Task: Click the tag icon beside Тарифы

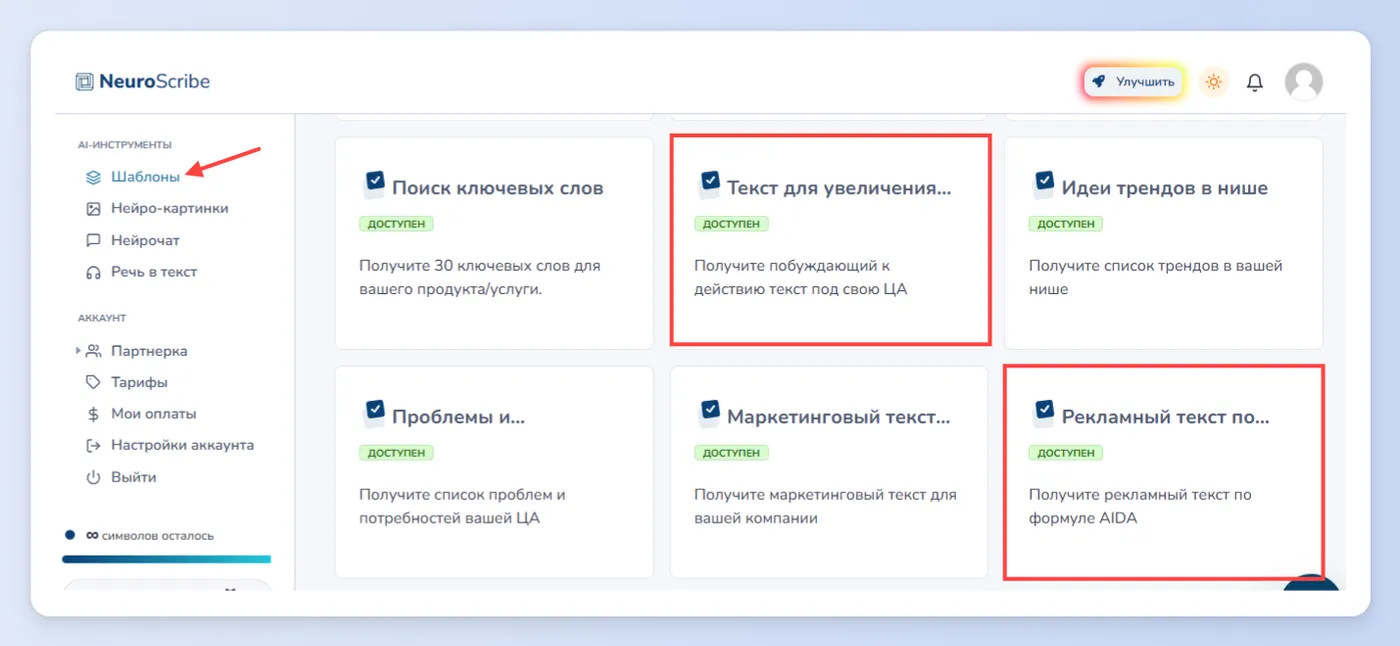Action: 93,382
